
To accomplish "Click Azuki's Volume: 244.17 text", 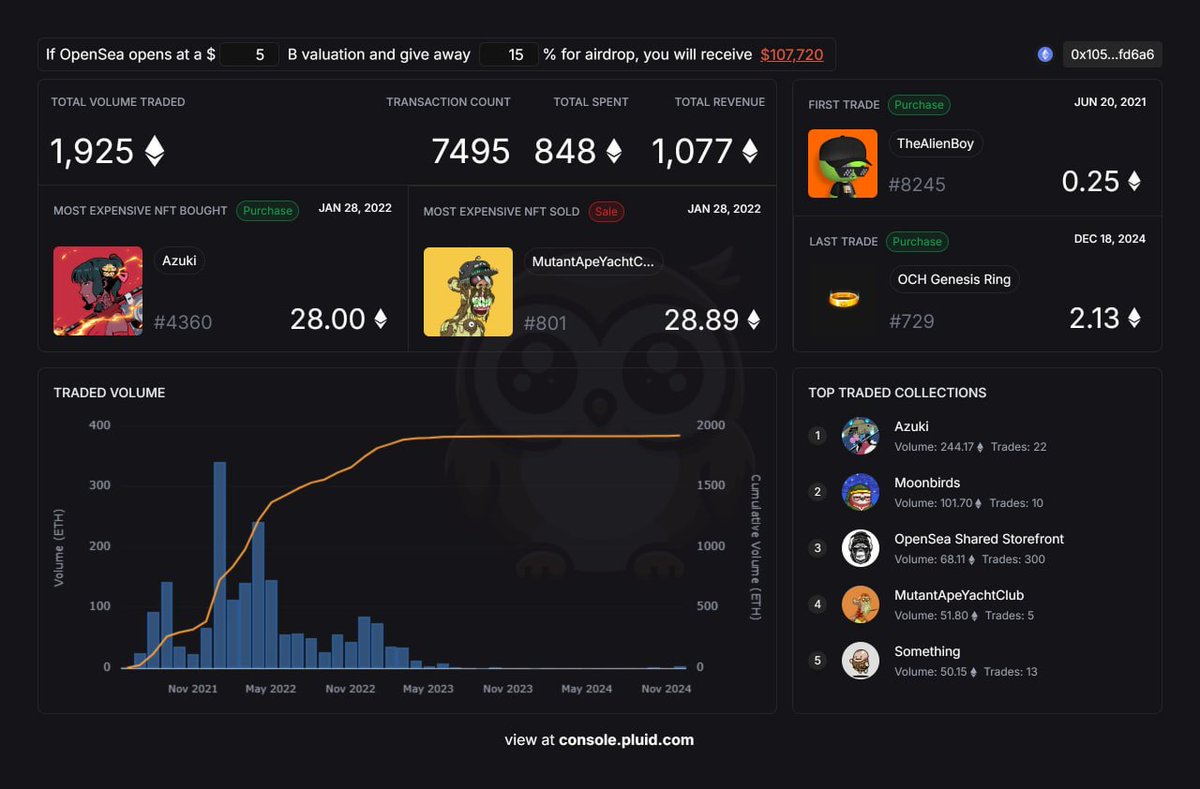I will pos(939,447).
